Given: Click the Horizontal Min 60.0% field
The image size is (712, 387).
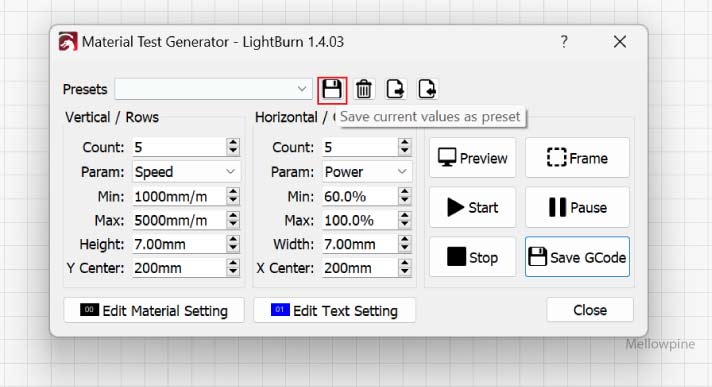Looking at the screenshot, I should 360,196.
